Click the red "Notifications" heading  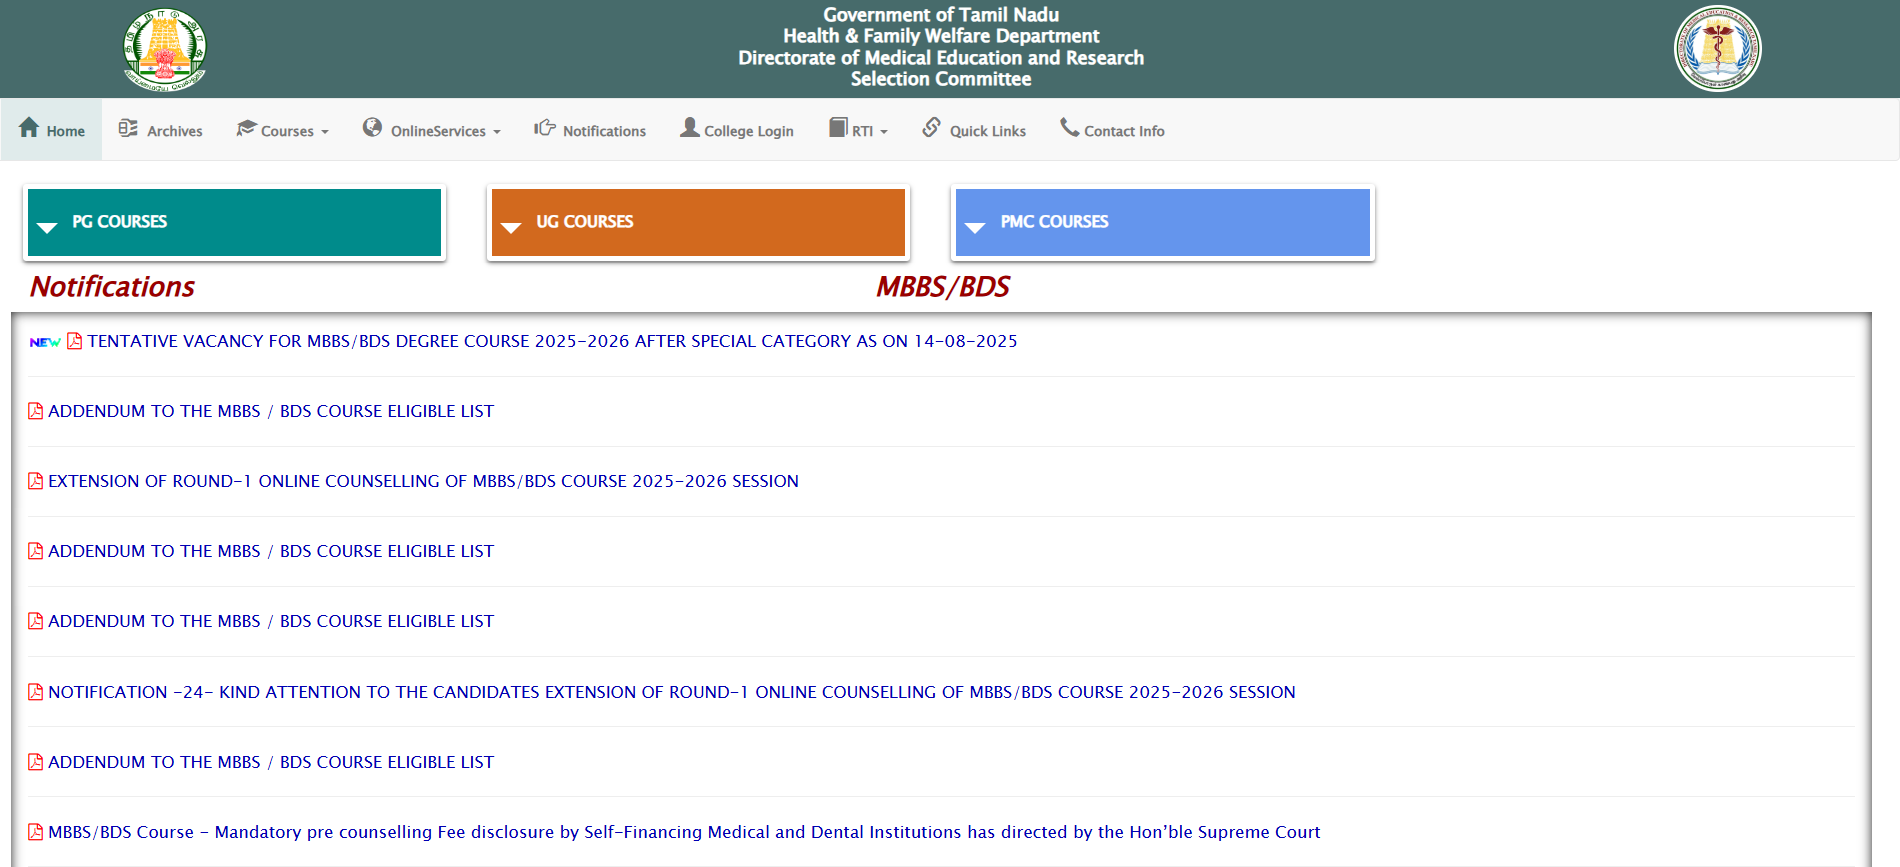(x=112, y=287)
